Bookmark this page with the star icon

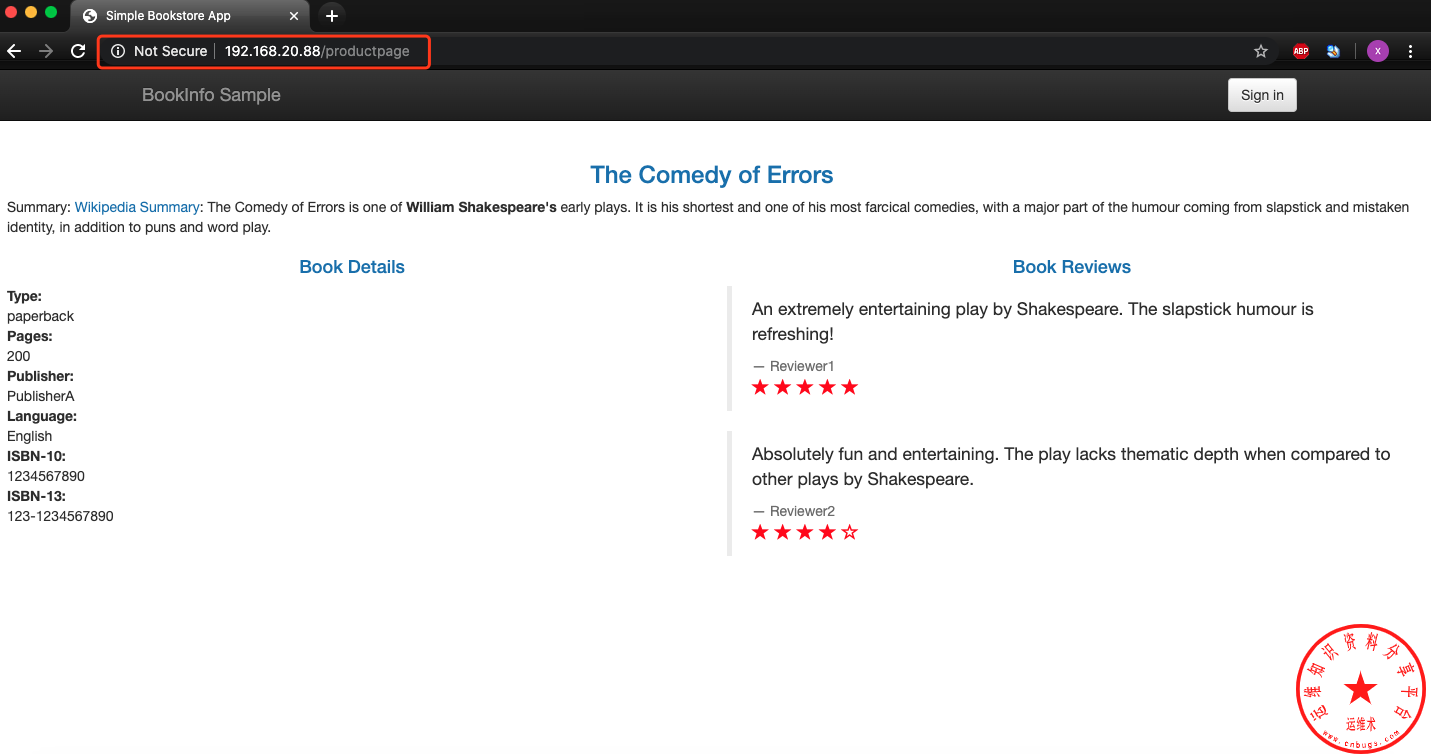pos(1261,51)
